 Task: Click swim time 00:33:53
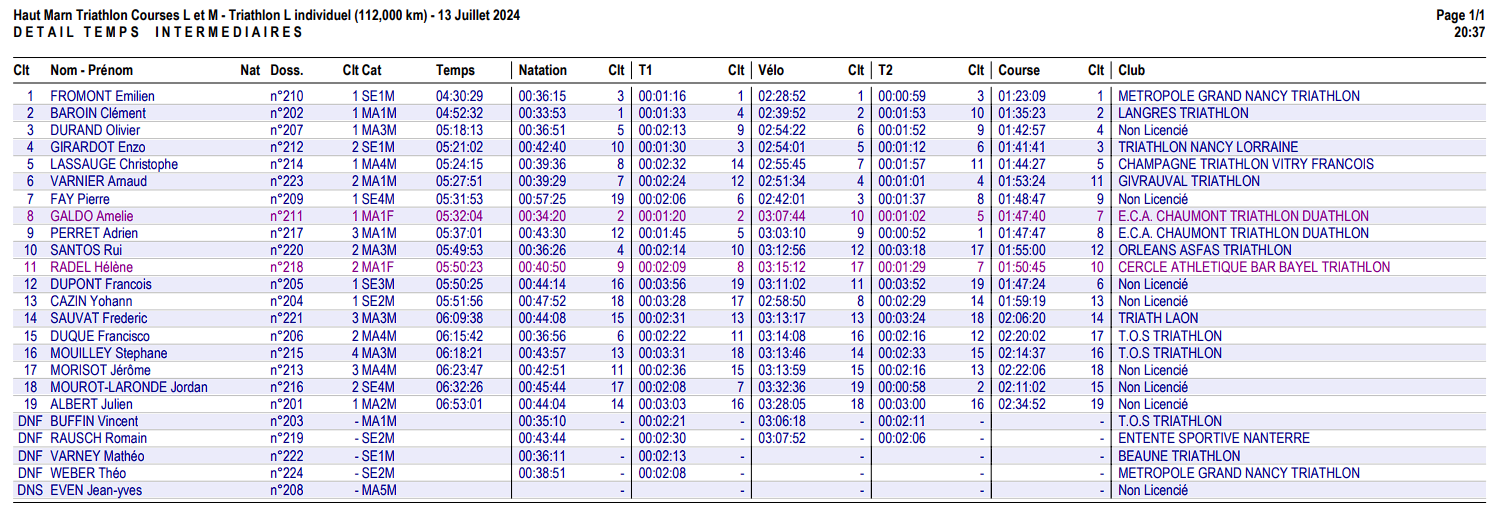point(542,113)
